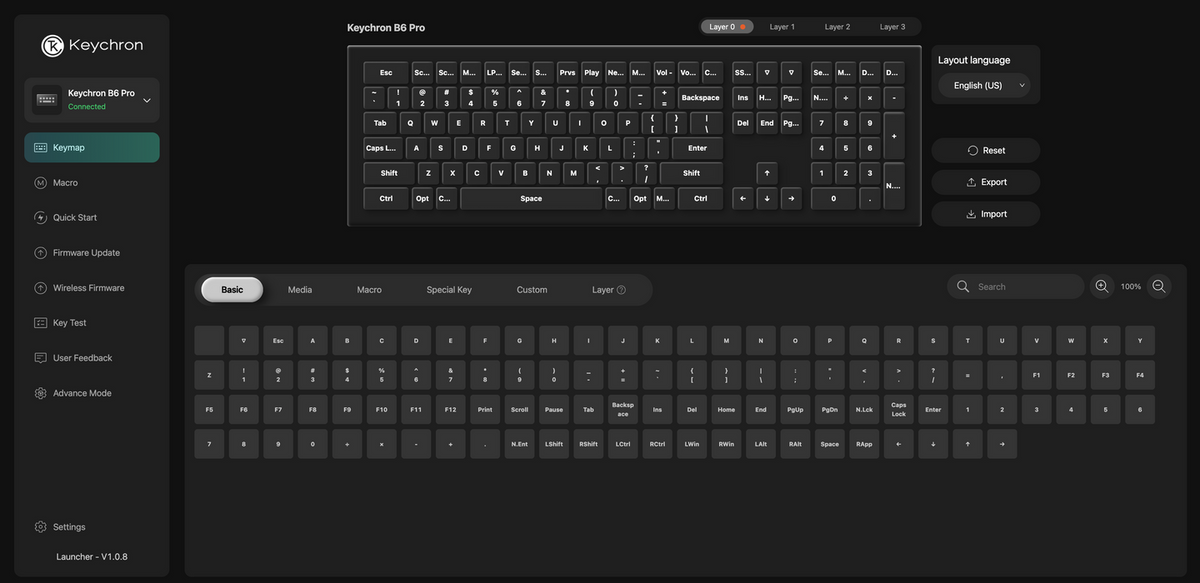The image size is (1200, 583).
Task: Select the Custom keycode tab
Action: 532,290
